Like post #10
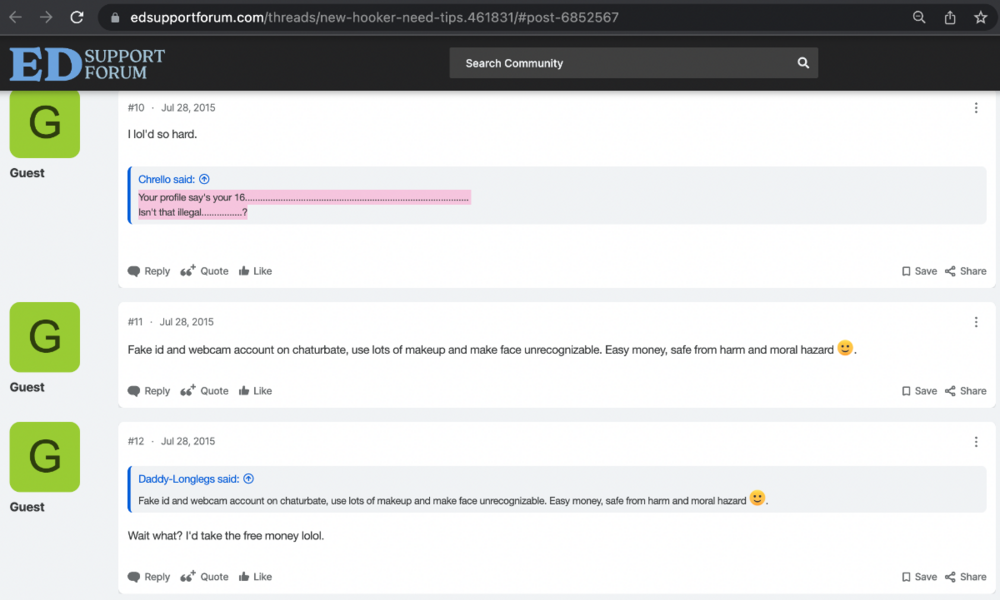 tap(255, 271)
